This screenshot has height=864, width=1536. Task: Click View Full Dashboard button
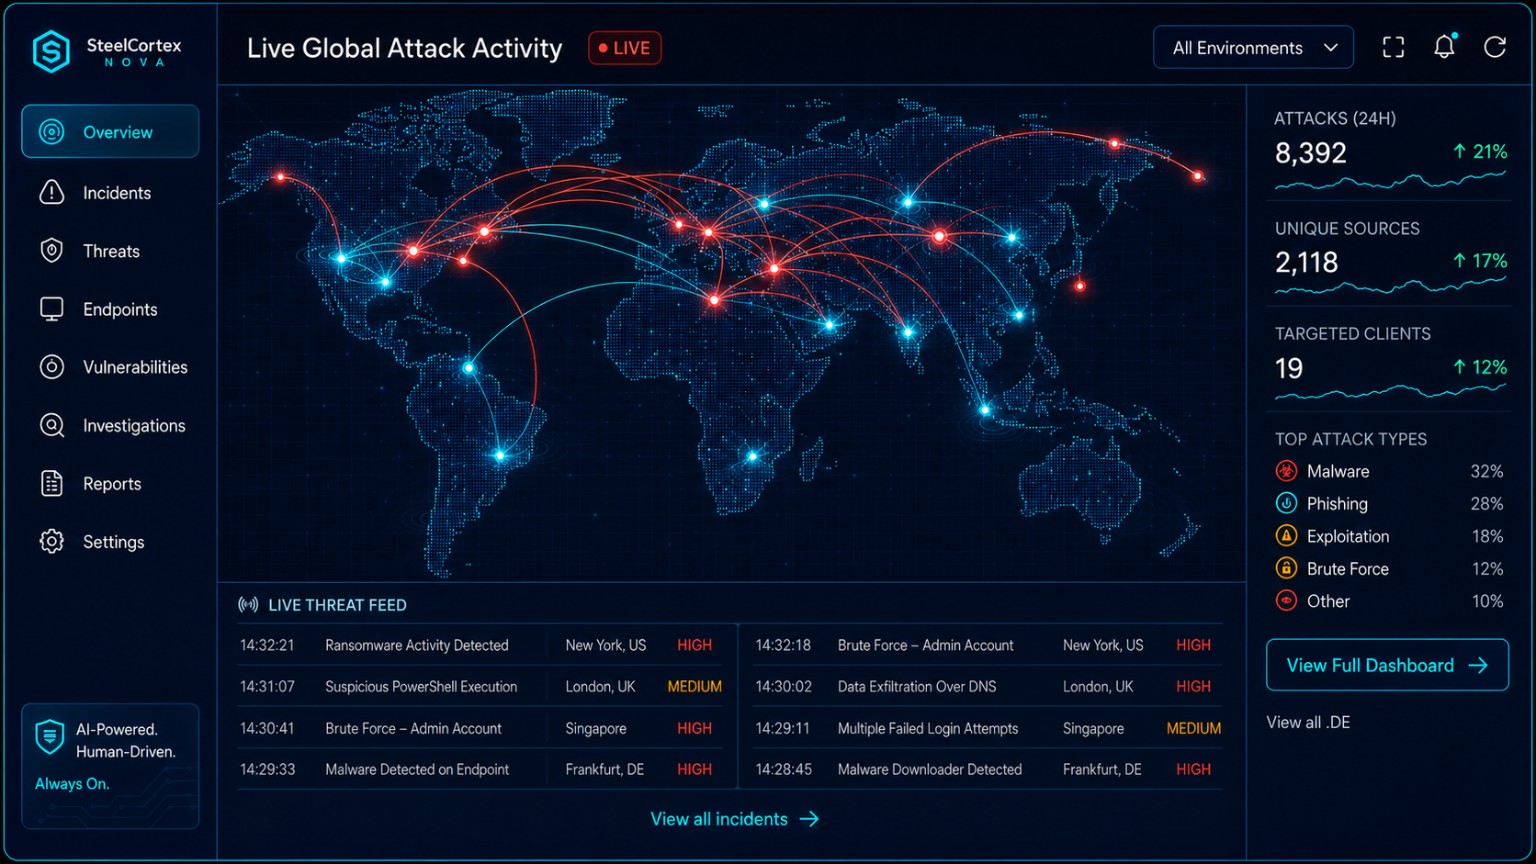(1387, 665)
